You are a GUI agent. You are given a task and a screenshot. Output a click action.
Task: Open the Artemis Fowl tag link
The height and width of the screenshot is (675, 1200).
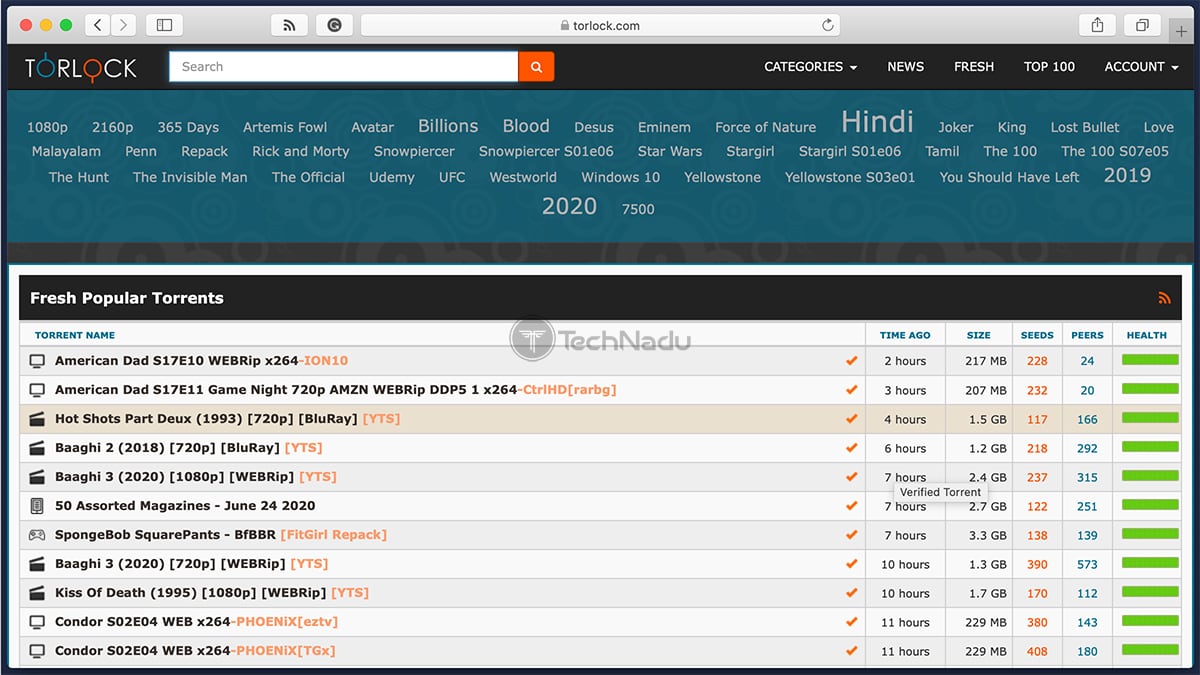pos(285,127)
